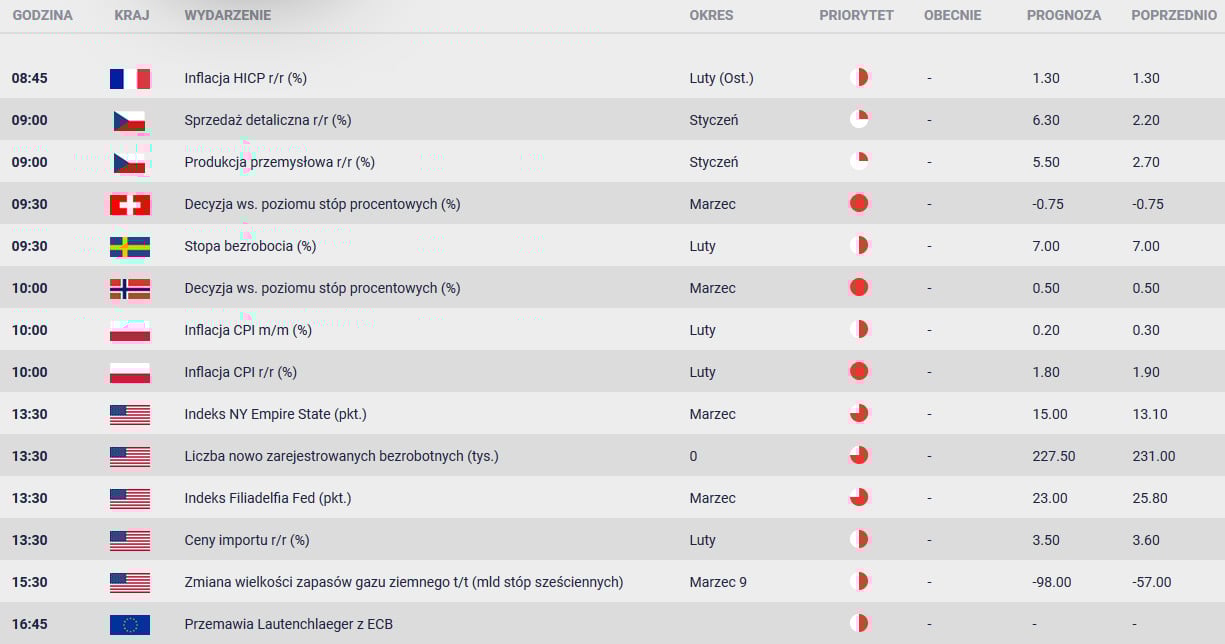Sort by the PRIORYTET column header

856,15
